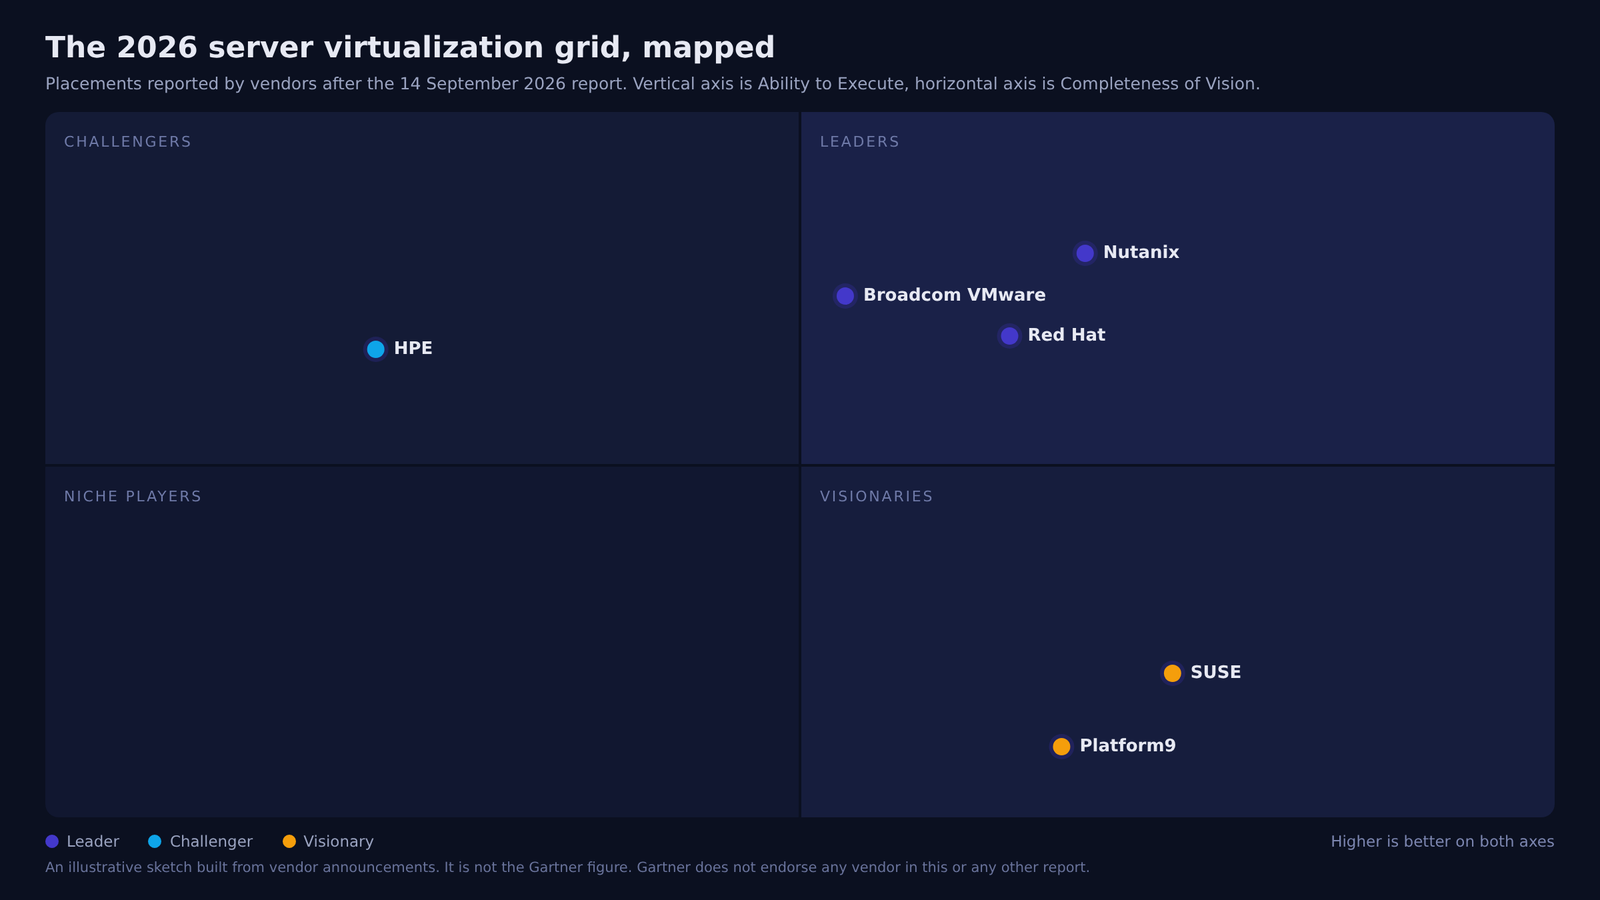1600x900 pixels.
Task: Click the Gartner disclaimer footnote
Action: (x=567, y=867)
